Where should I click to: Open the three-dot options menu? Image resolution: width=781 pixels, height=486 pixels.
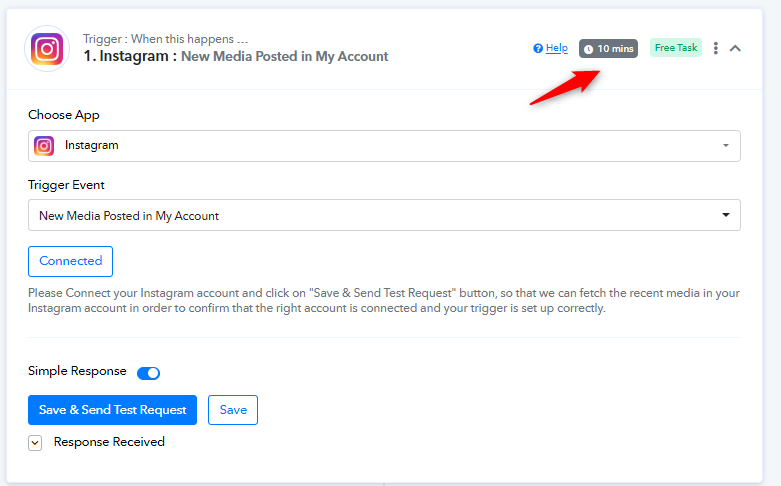click(716, 48)
